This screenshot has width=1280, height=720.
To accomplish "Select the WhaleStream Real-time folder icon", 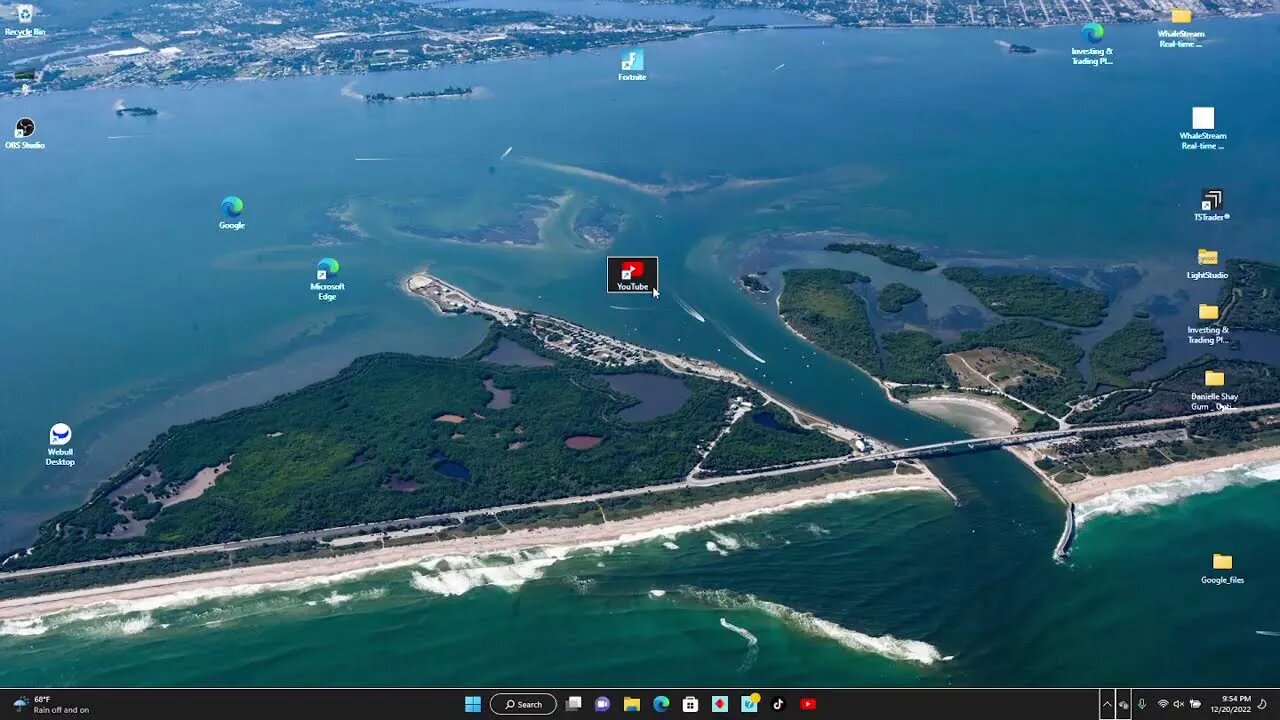I will point(1181,27).
